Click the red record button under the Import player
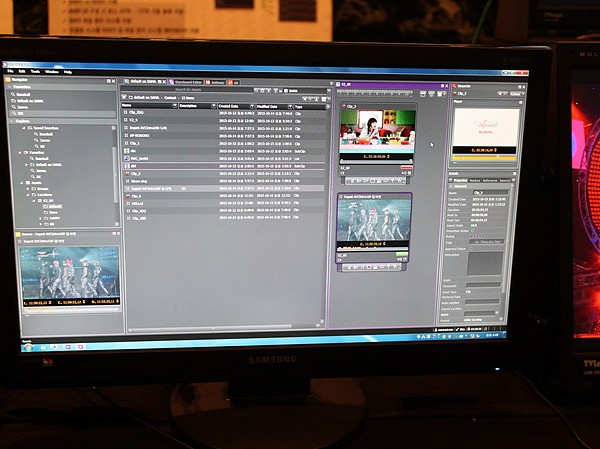 coord(369,267)
